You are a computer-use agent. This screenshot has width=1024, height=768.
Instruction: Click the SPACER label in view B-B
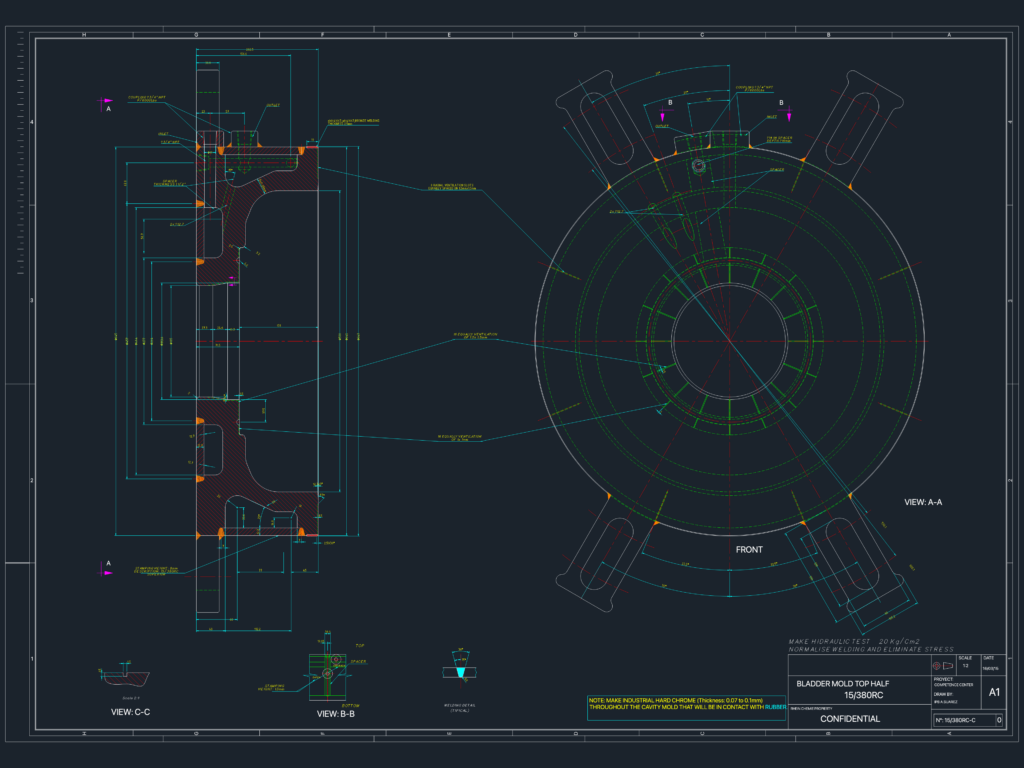click(358, 662)
